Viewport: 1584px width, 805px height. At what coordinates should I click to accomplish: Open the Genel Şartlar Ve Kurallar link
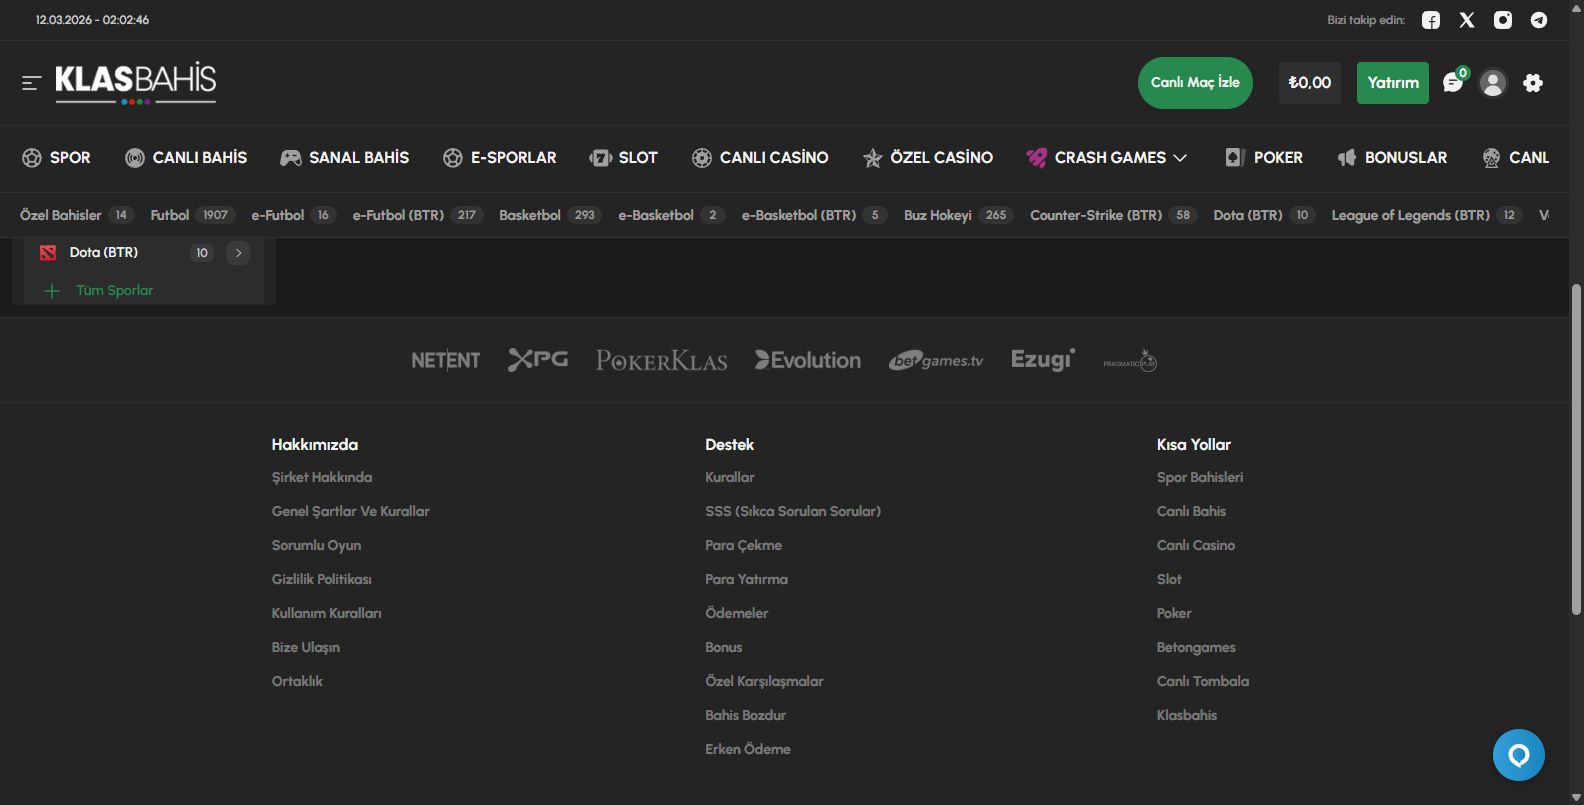(351, 512)
